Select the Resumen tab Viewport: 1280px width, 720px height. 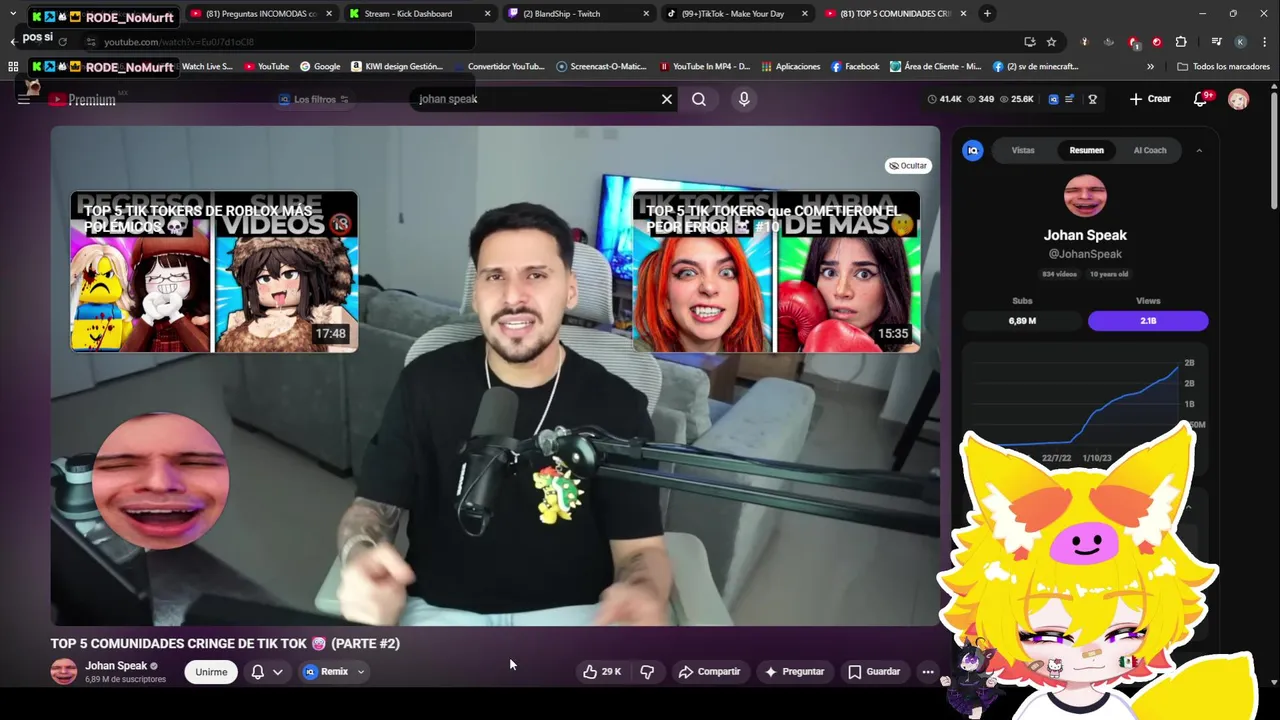click(x=1086, y=150)
